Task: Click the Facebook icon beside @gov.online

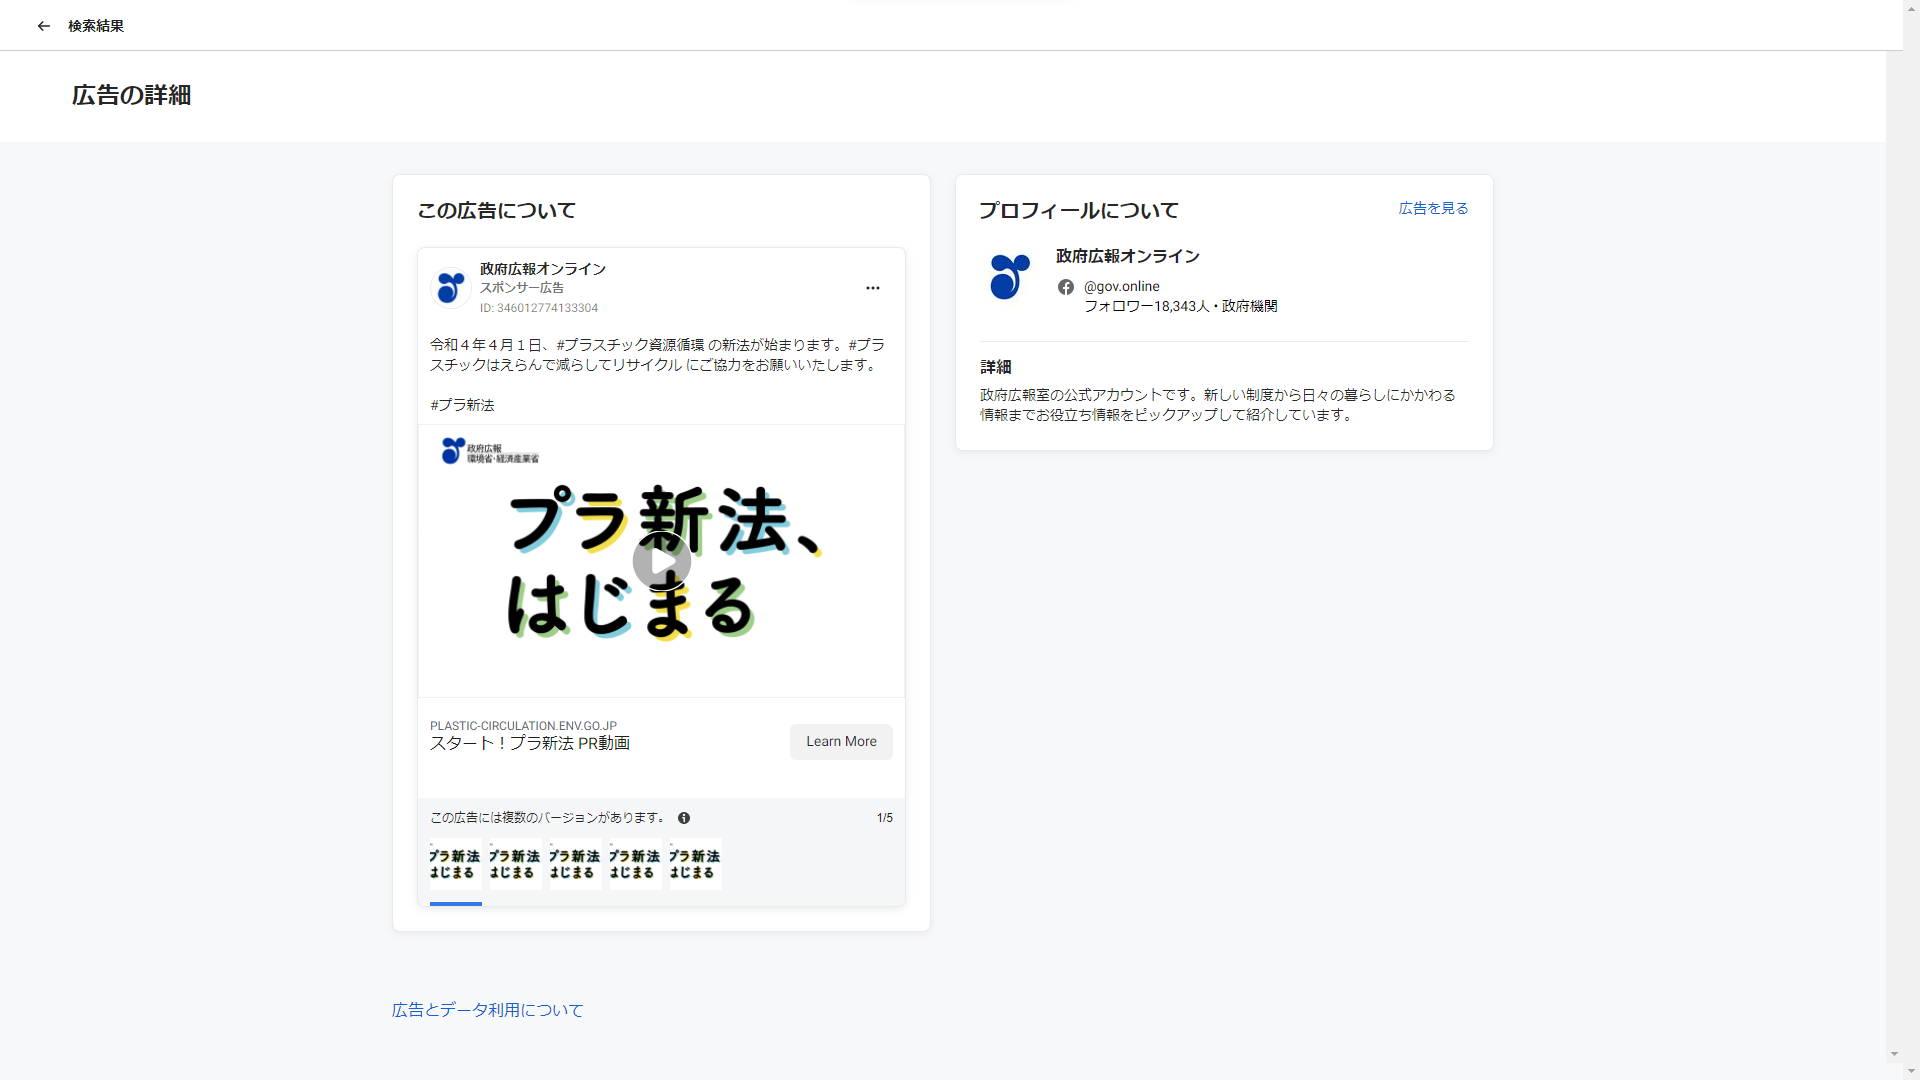Action: pos(1066,287)
